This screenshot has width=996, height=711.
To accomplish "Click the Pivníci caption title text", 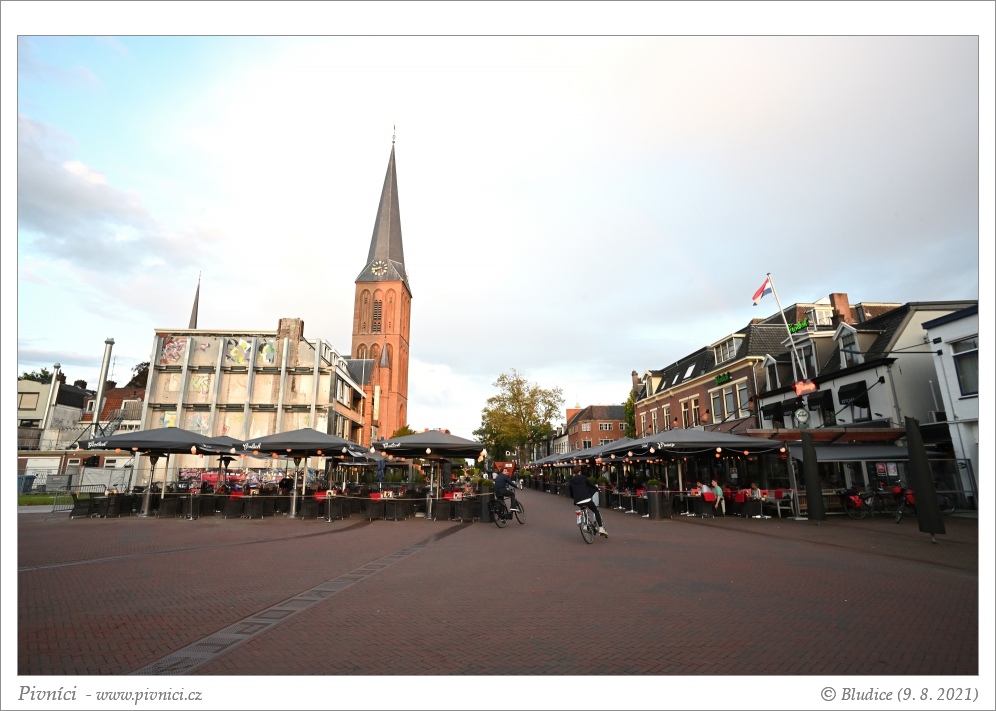I will 47,693.
